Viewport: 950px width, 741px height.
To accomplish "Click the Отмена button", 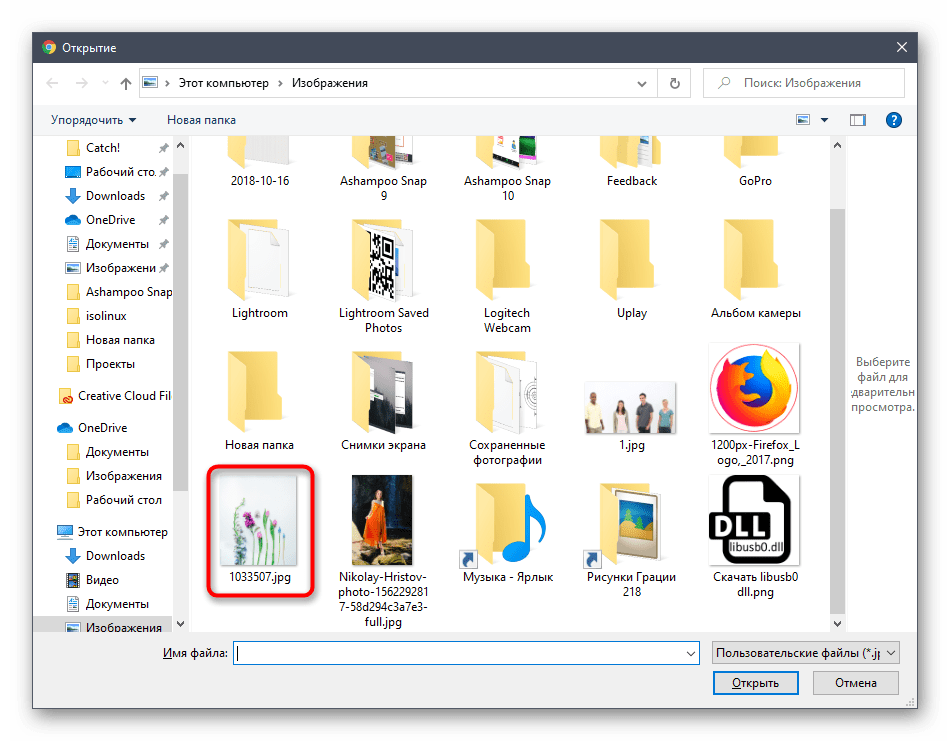I will click(x=855, y=683).
